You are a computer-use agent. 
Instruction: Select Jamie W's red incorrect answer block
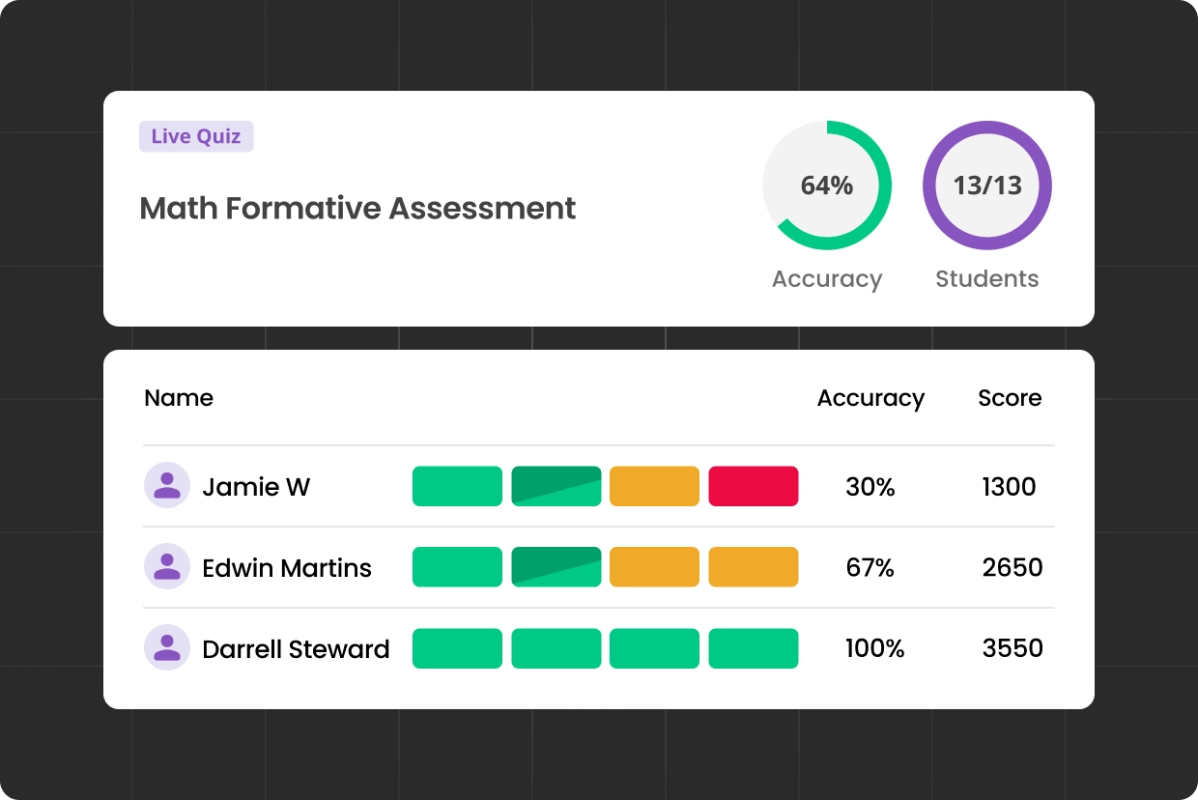(753, 486)
